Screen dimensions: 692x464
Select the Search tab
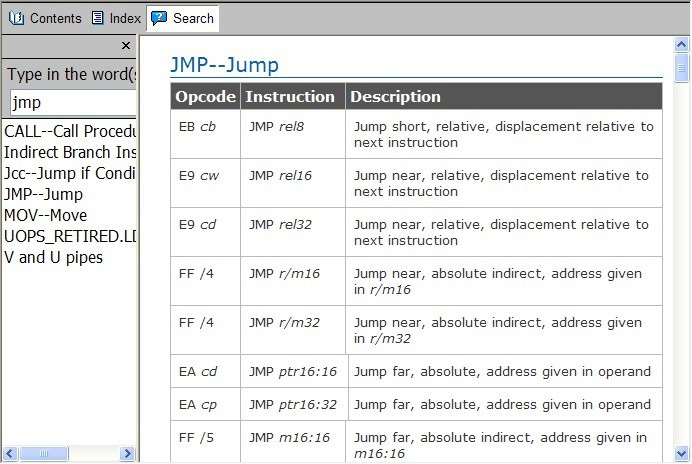pyautogui.click(x=183, y=19)
